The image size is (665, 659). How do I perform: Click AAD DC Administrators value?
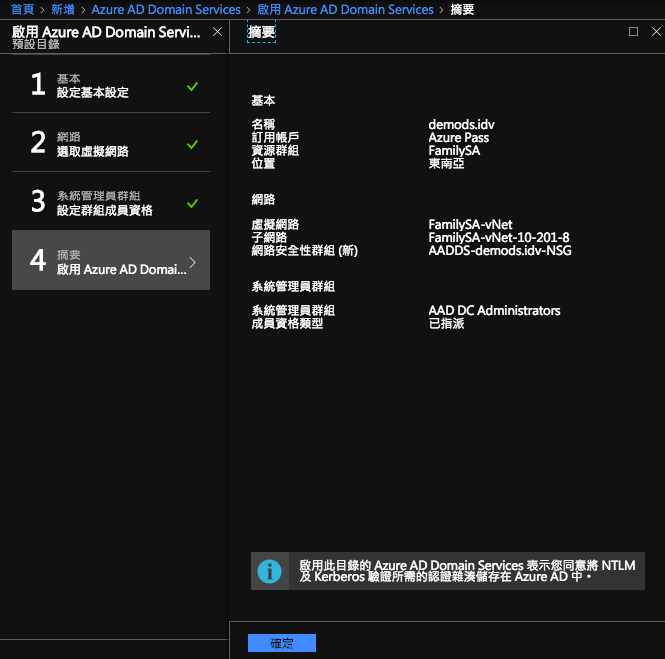click(494, 311)
